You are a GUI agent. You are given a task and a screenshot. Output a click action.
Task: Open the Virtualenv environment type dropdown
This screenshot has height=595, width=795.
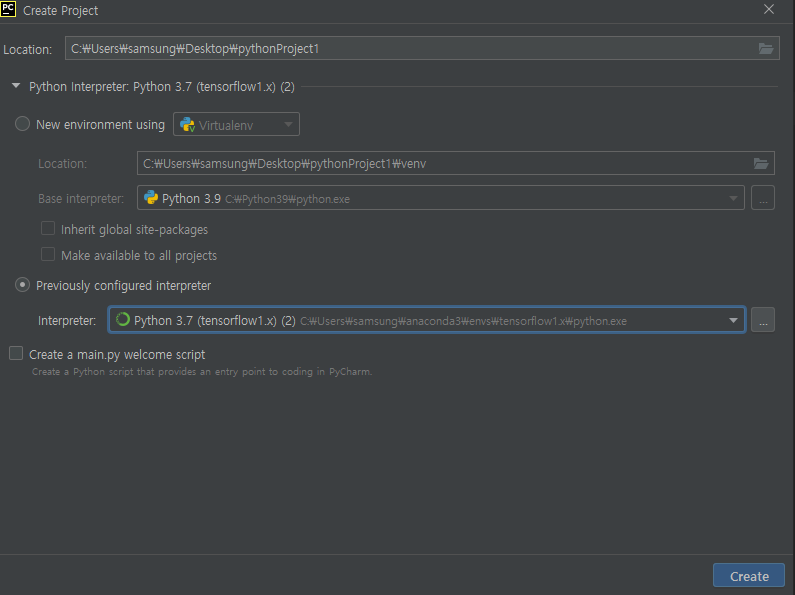(236, 124)
